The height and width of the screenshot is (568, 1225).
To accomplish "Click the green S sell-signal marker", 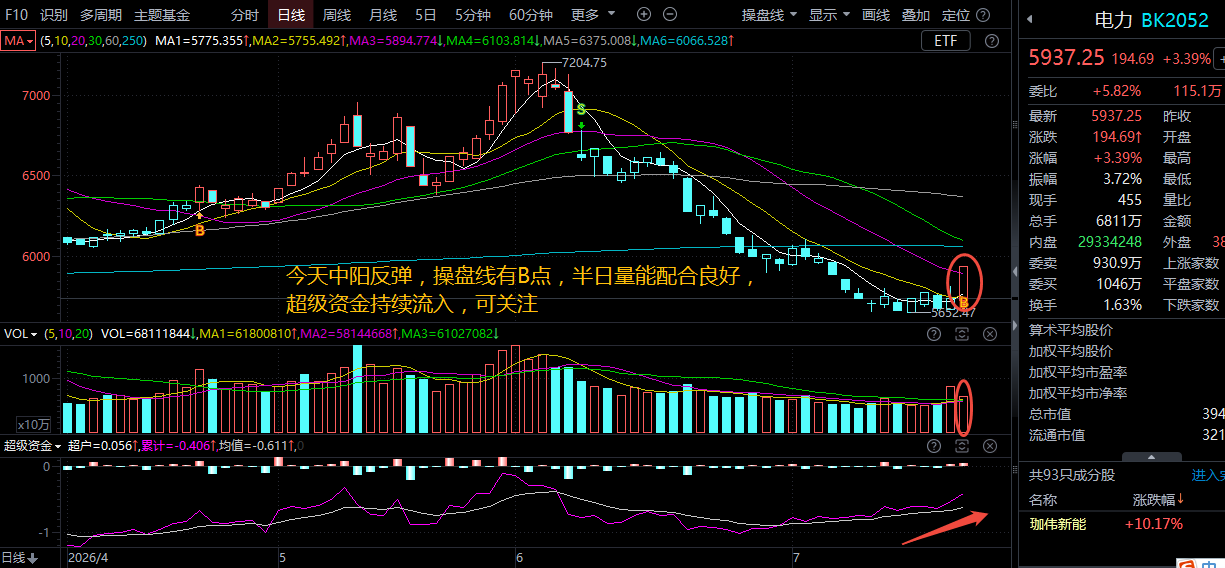I will pyautogui.click(x=580, y=108).
